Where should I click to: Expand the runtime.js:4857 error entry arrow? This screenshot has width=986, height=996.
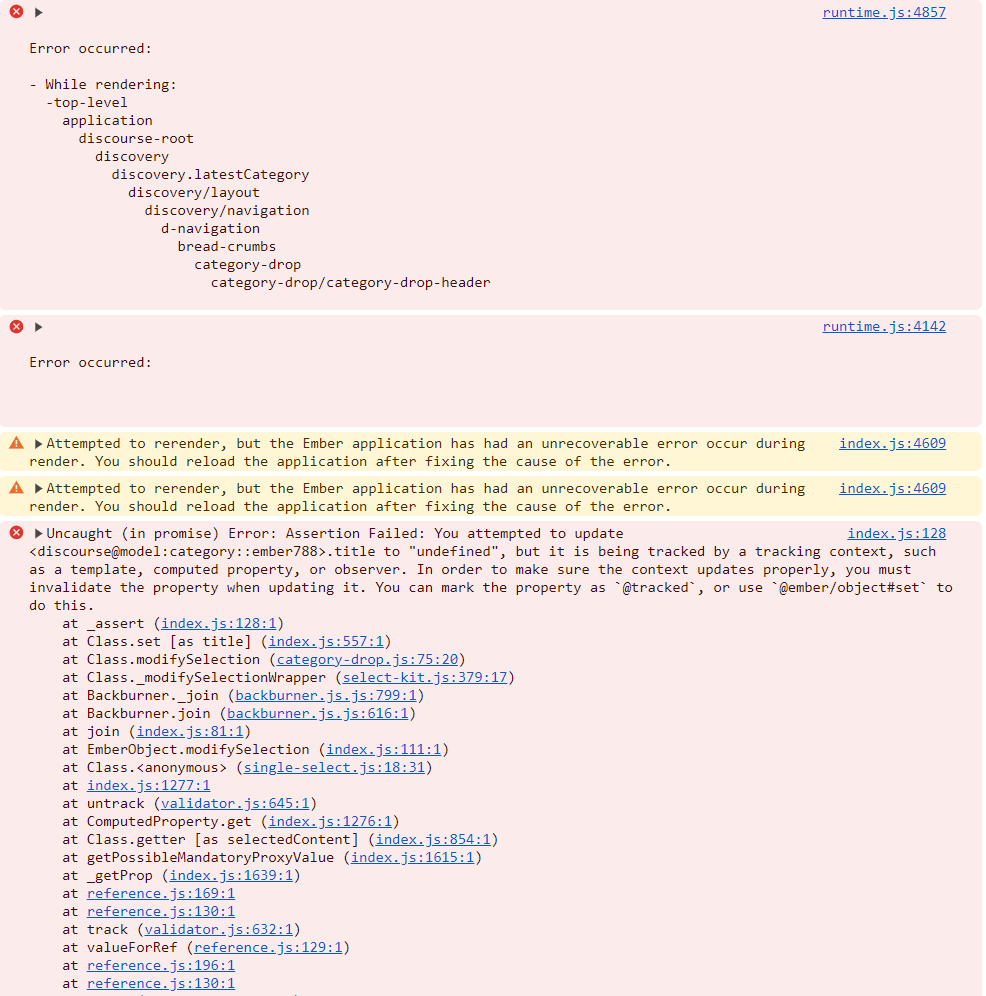tap(39, 12)
